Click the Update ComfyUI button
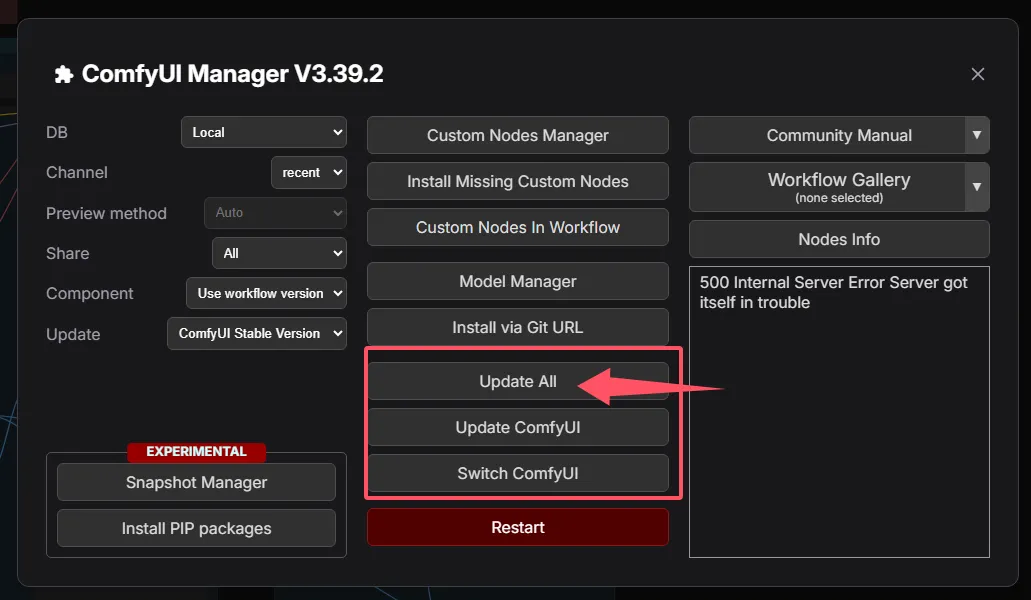1031x600 pixels. [517, 427]
